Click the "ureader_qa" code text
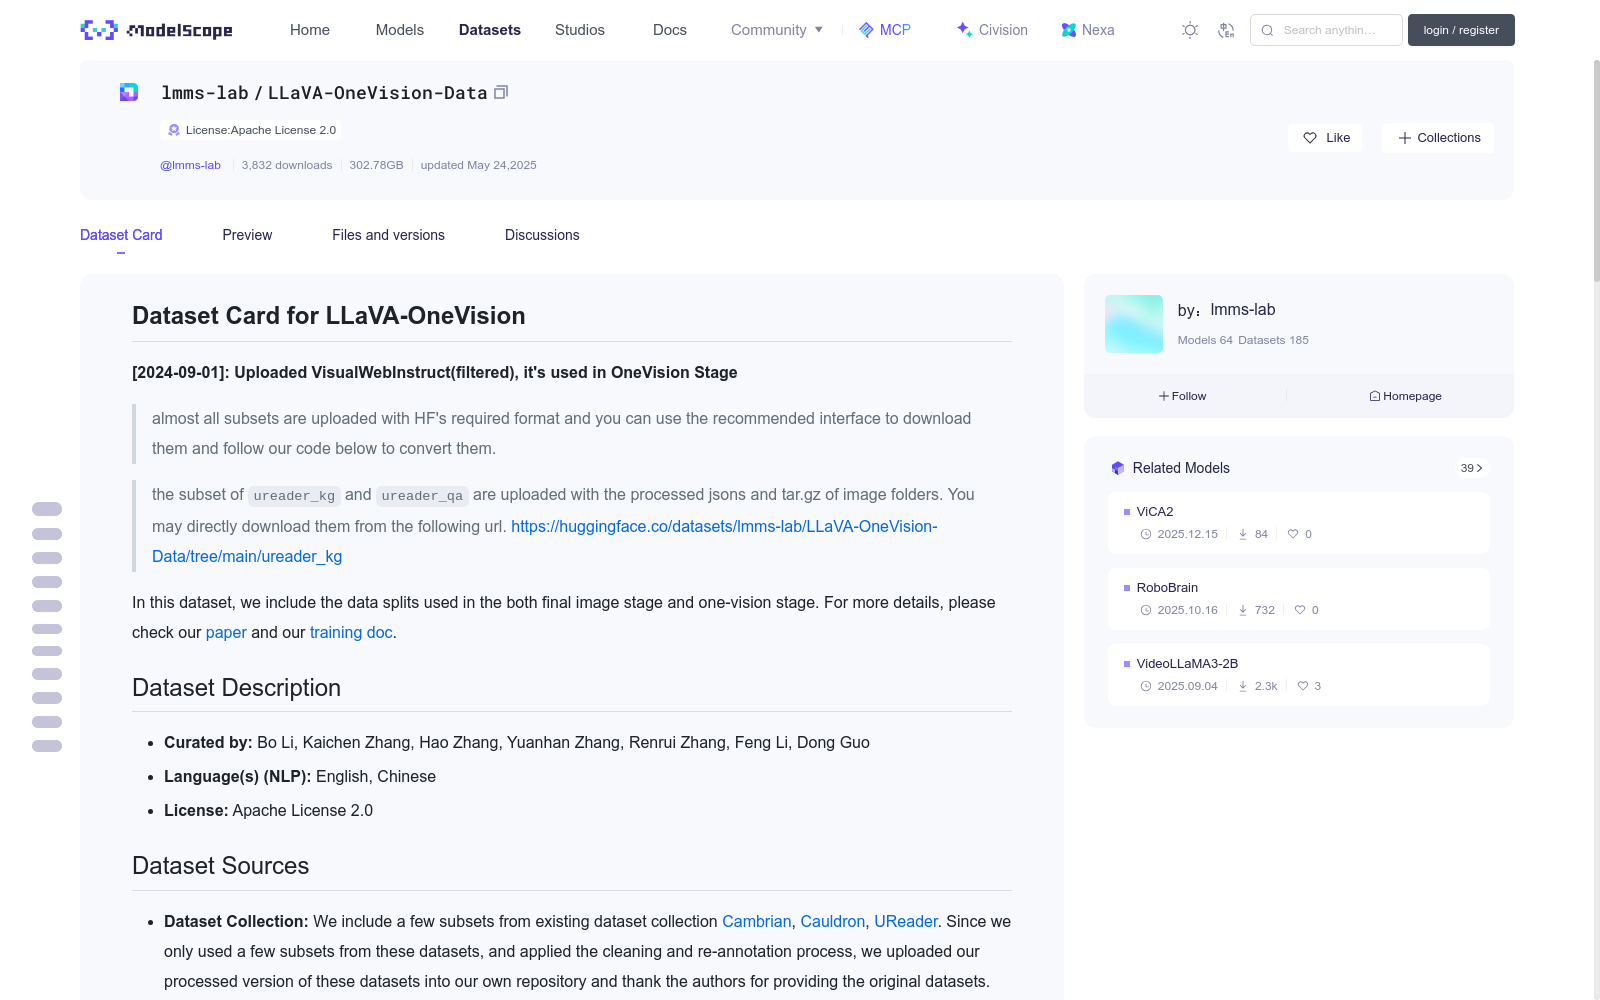Image resolution: width=1600 pixels, height=1000 pixels. pos(422,496)
